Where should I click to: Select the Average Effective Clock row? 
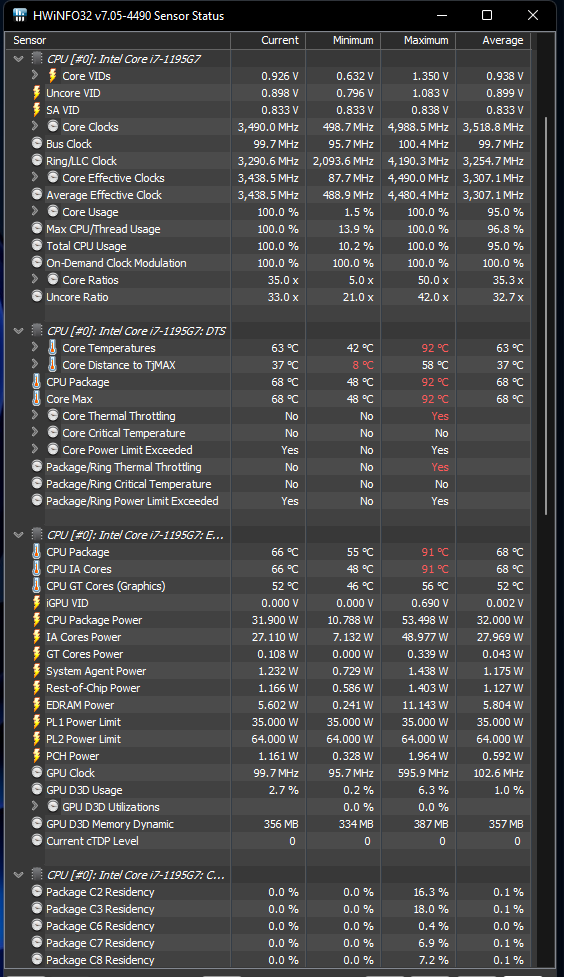268,195
